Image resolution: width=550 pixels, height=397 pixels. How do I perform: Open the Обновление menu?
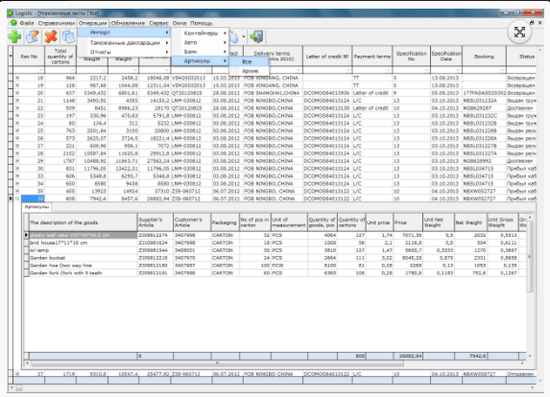128,23
